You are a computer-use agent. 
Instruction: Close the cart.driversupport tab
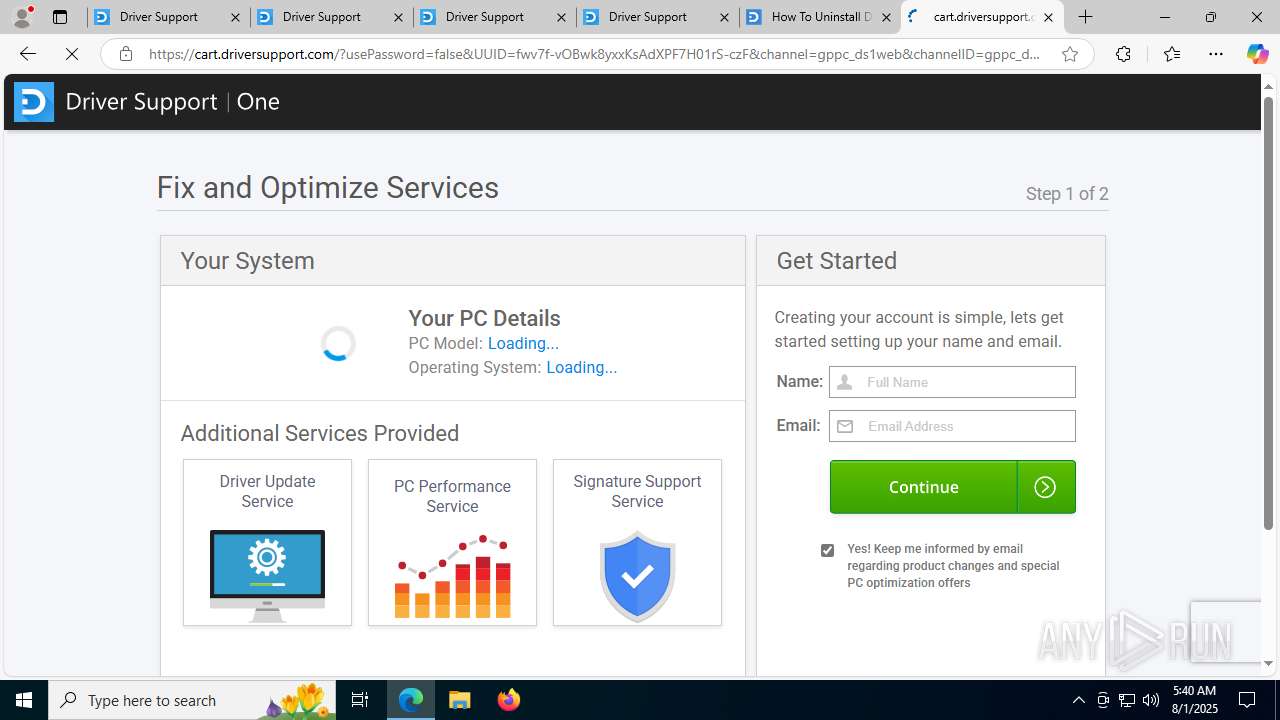1048,17
